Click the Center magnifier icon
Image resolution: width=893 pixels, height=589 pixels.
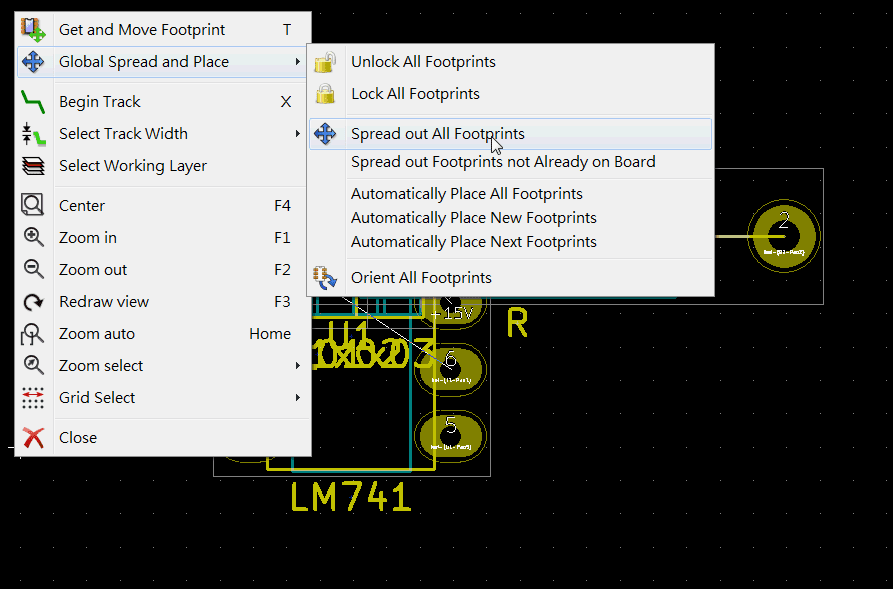coord(33,205)
